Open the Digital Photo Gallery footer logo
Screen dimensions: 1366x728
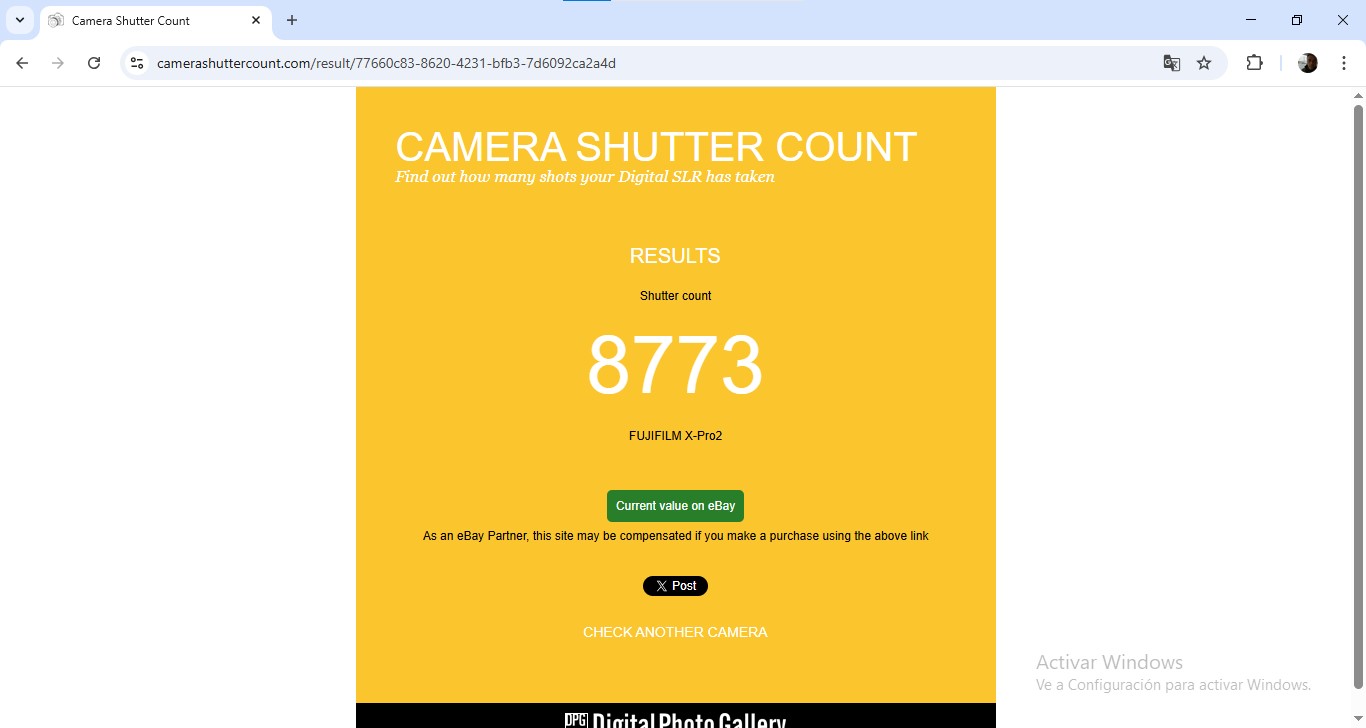tap(675, 720)
